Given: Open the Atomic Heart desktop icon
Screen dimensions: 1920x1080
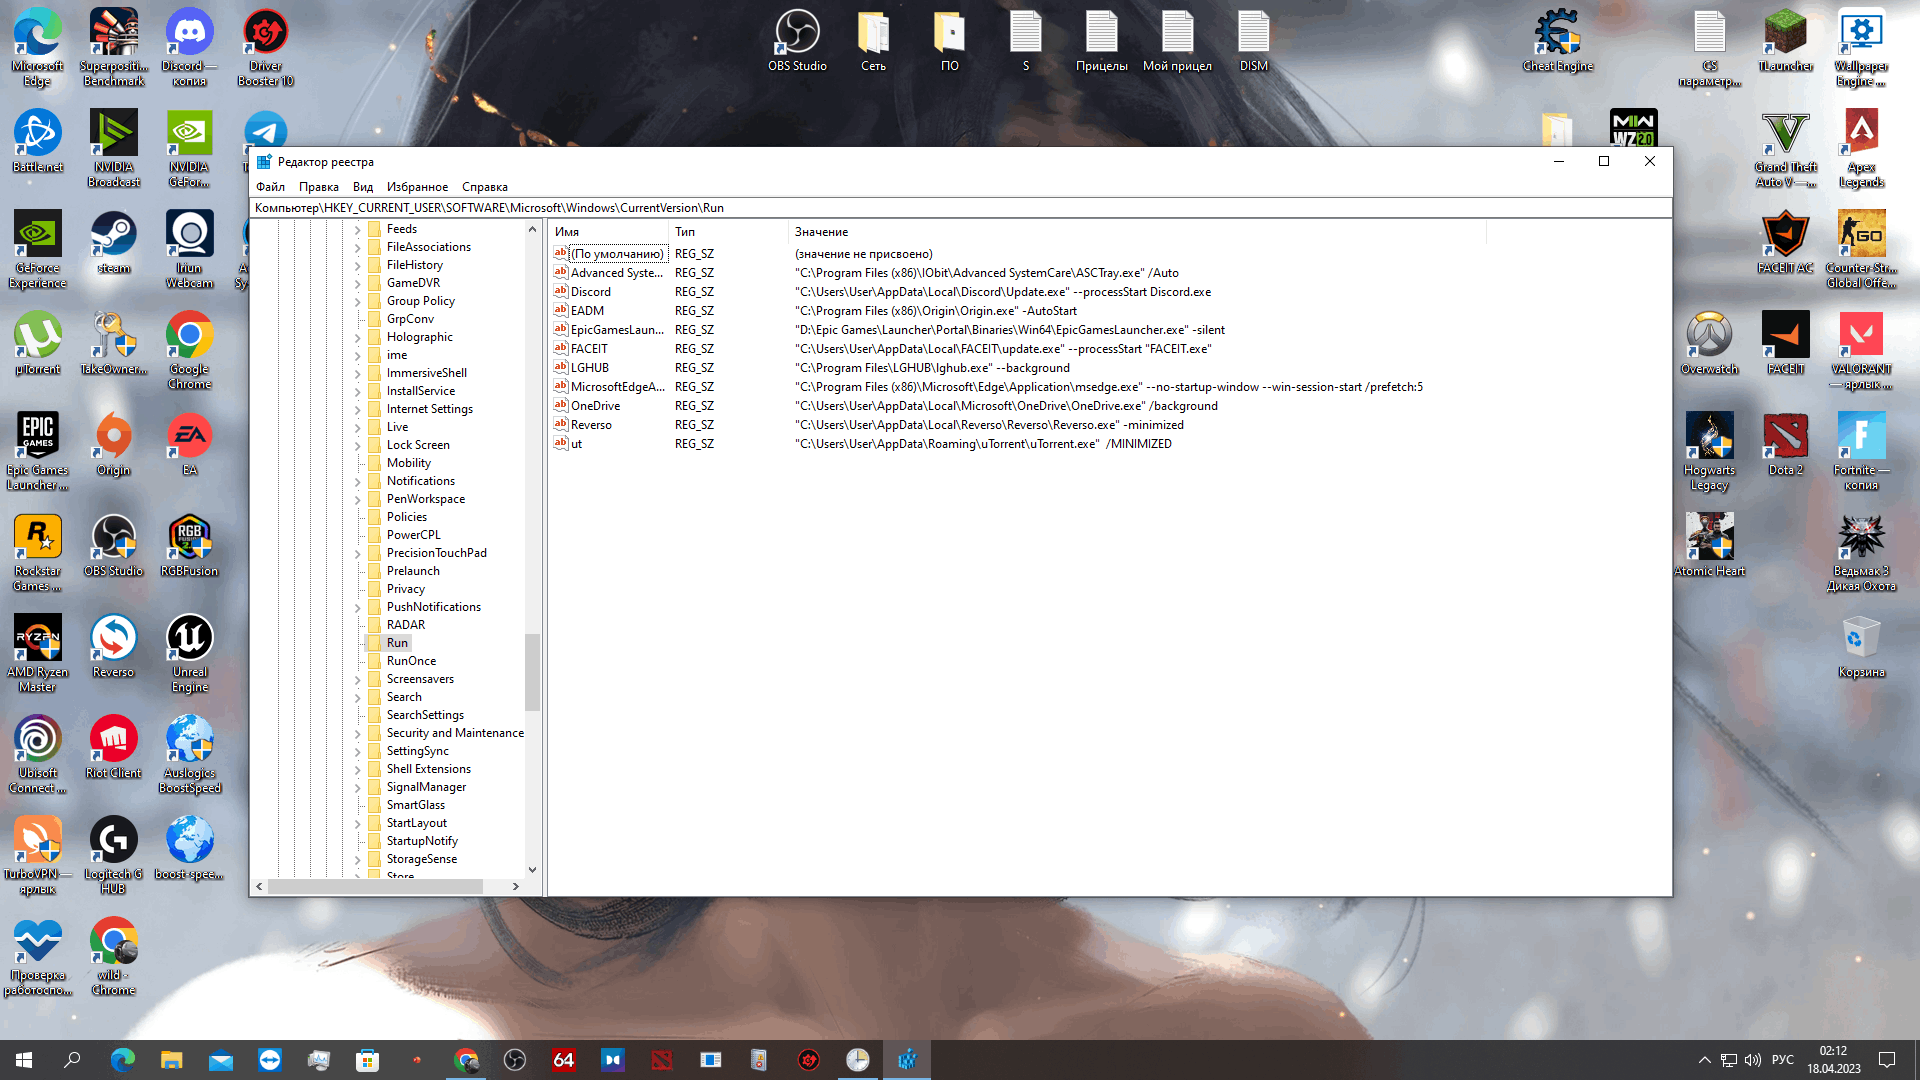Looking at the screenshot, I should (1709, 545).
